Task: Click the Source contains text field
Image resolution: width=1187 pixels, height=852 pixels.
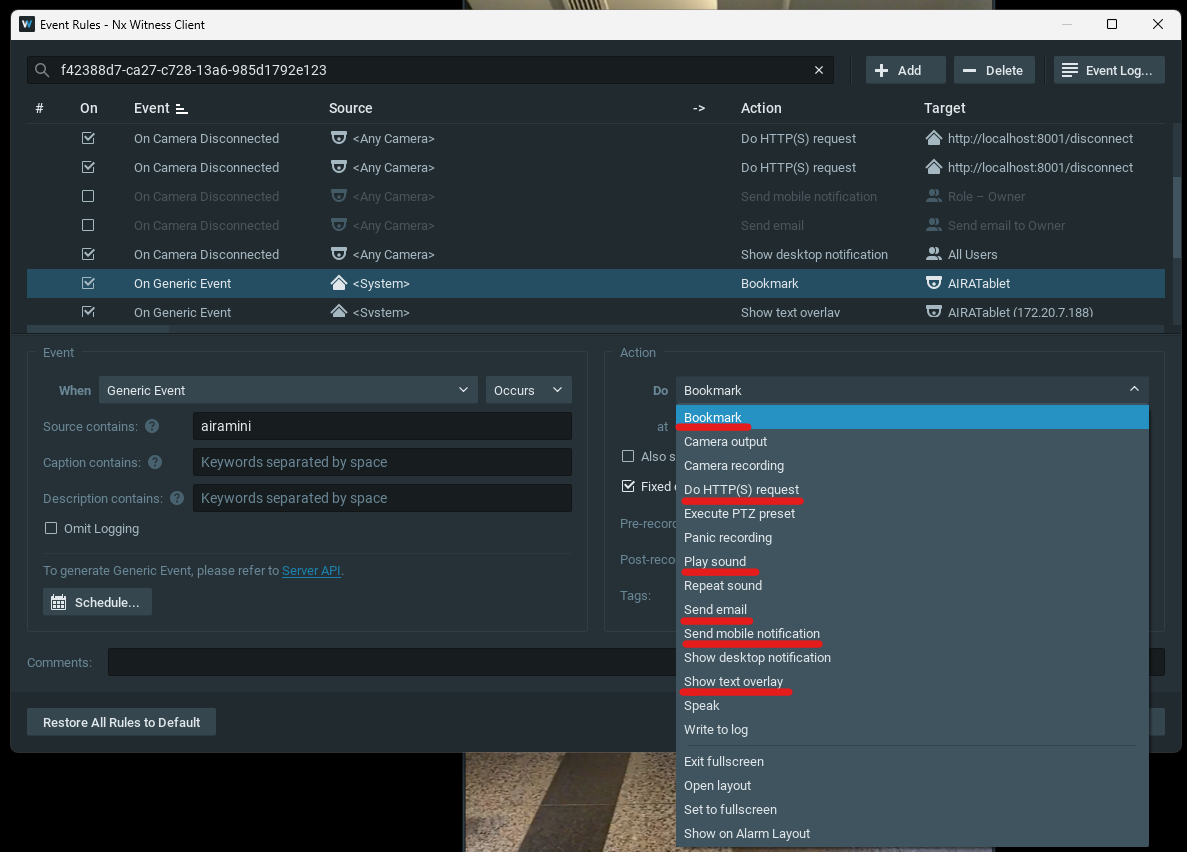Action: 382,426
